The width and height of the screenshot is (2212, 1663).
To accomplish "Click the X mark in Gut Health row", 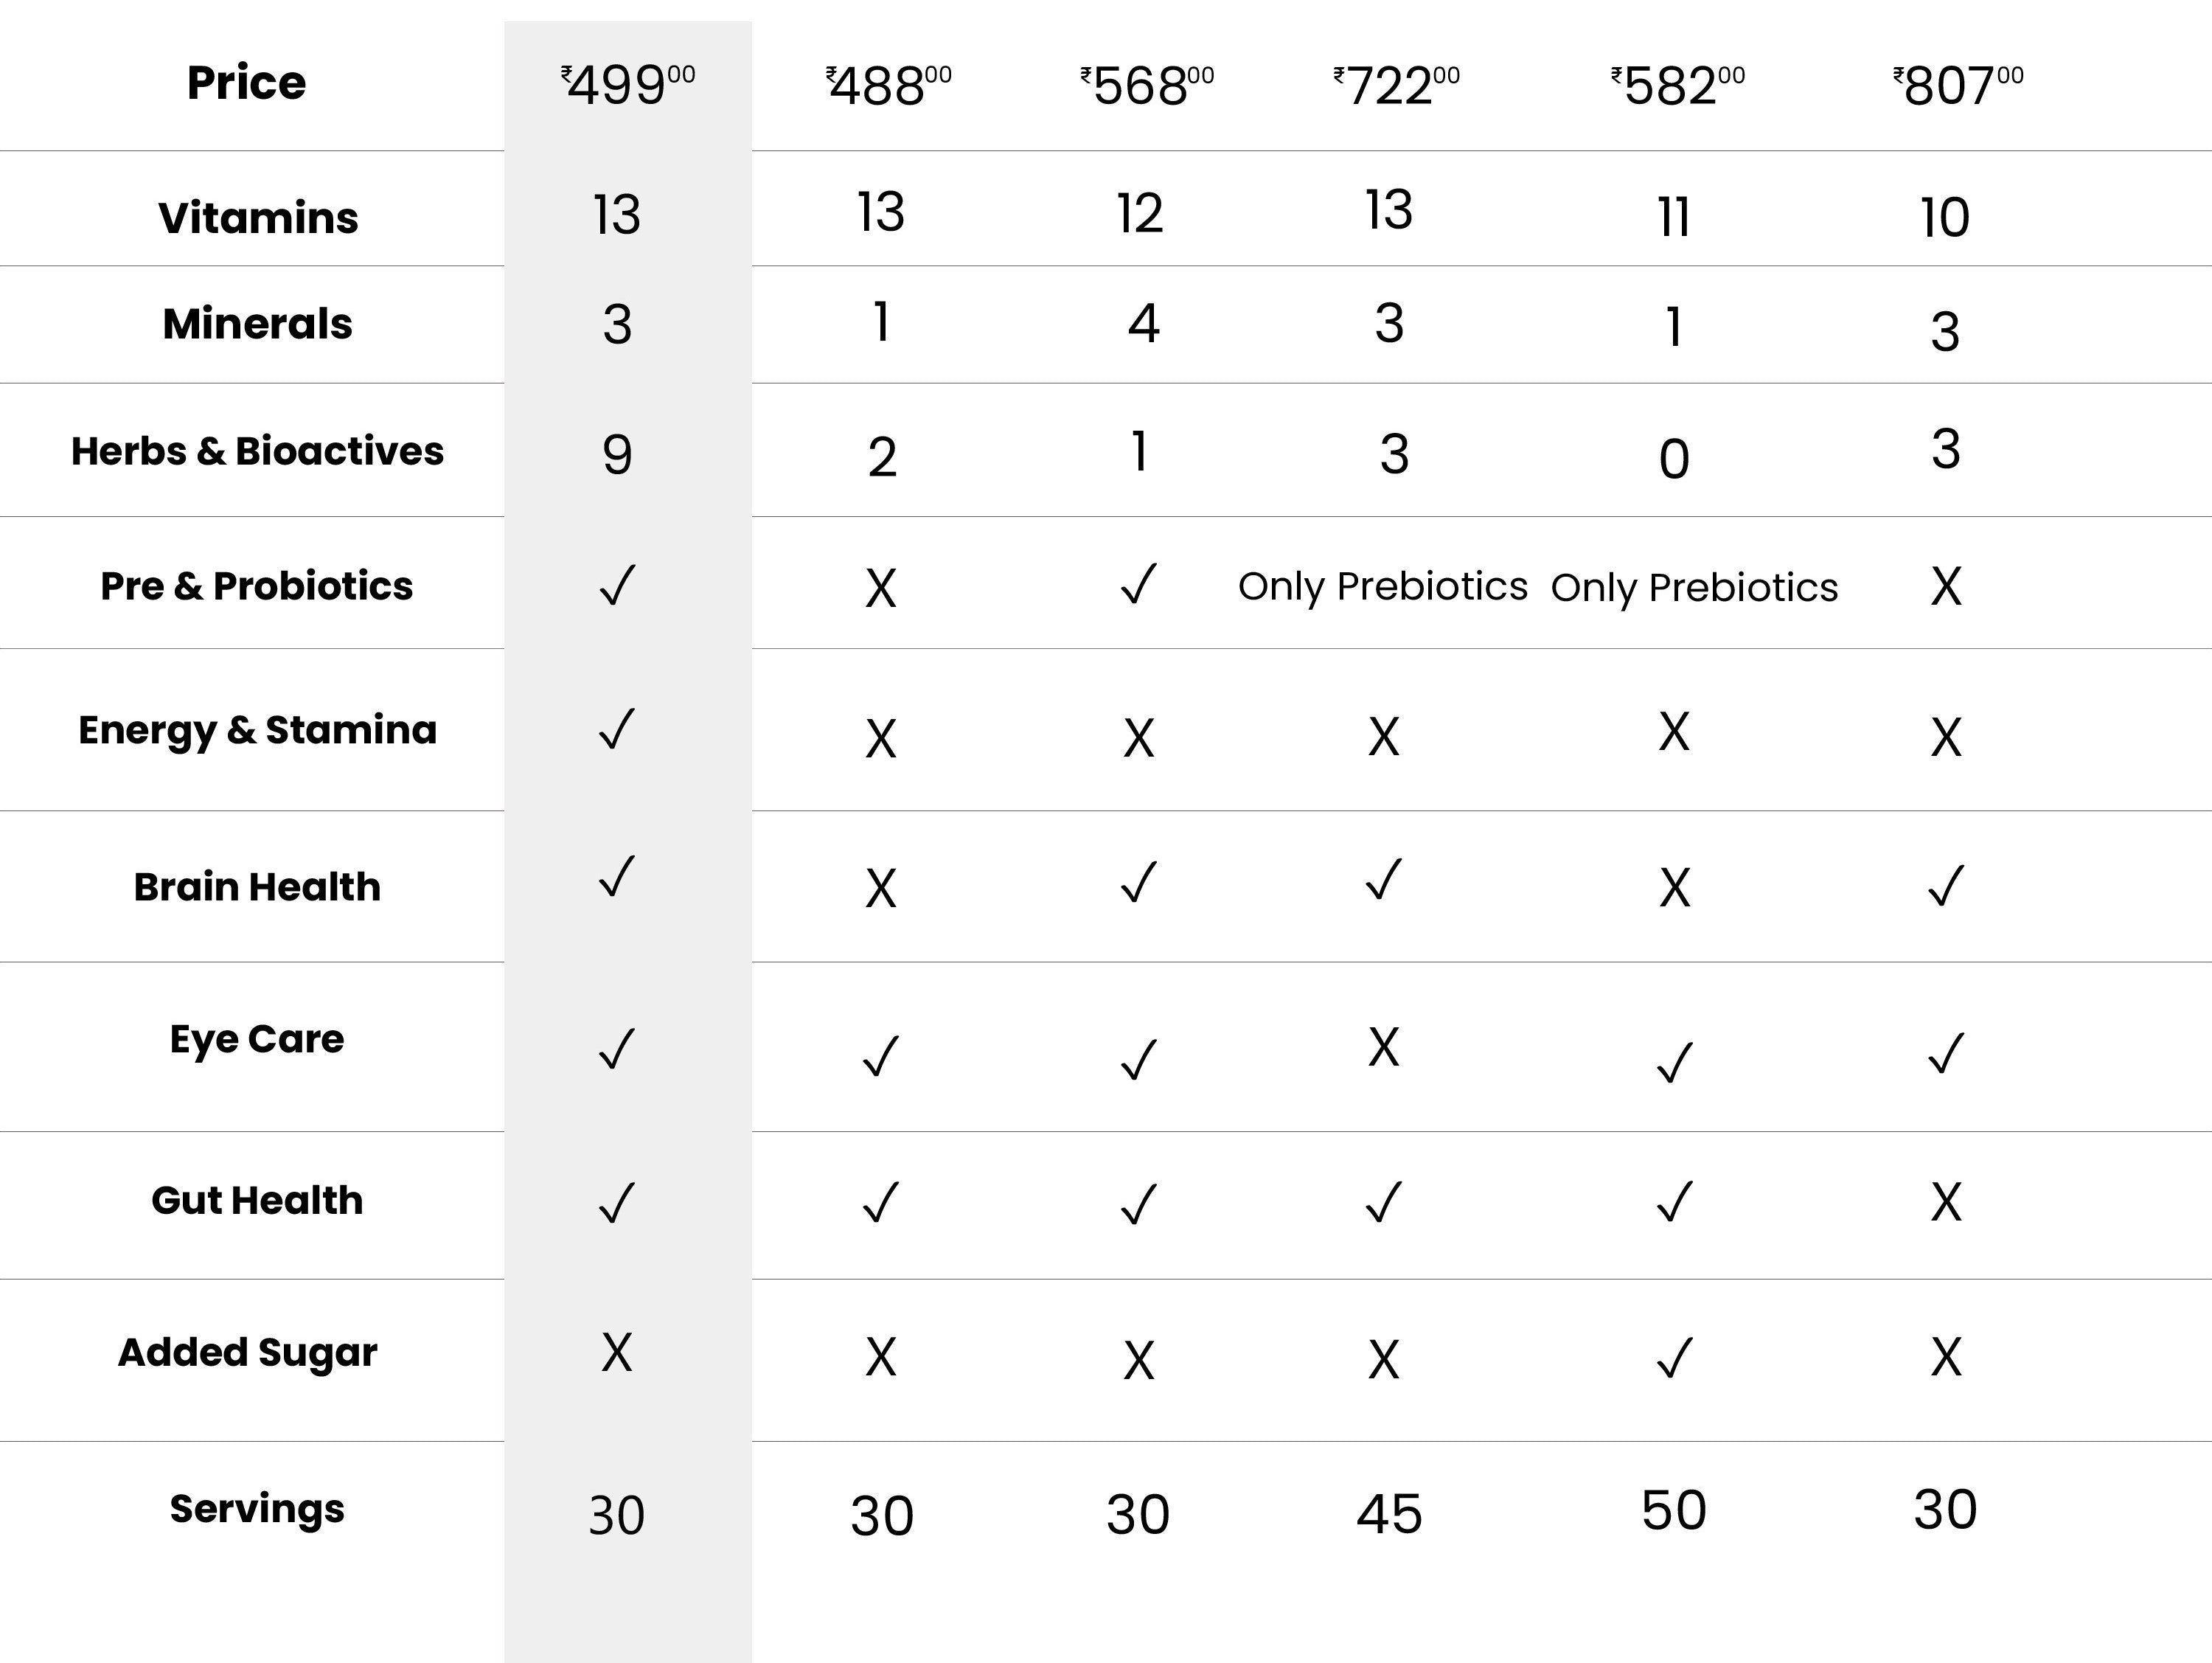I will [x=1946, y=1201].
